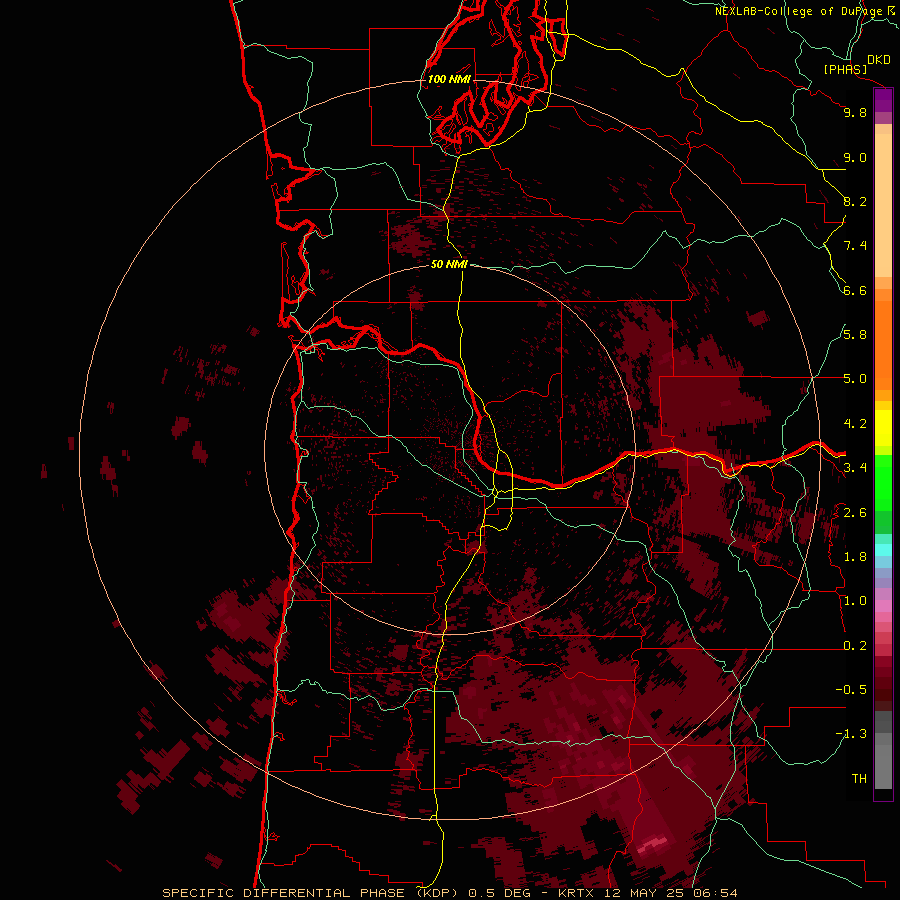
Task: Click the 8.2 value on color scale
Action: (855, 201)
